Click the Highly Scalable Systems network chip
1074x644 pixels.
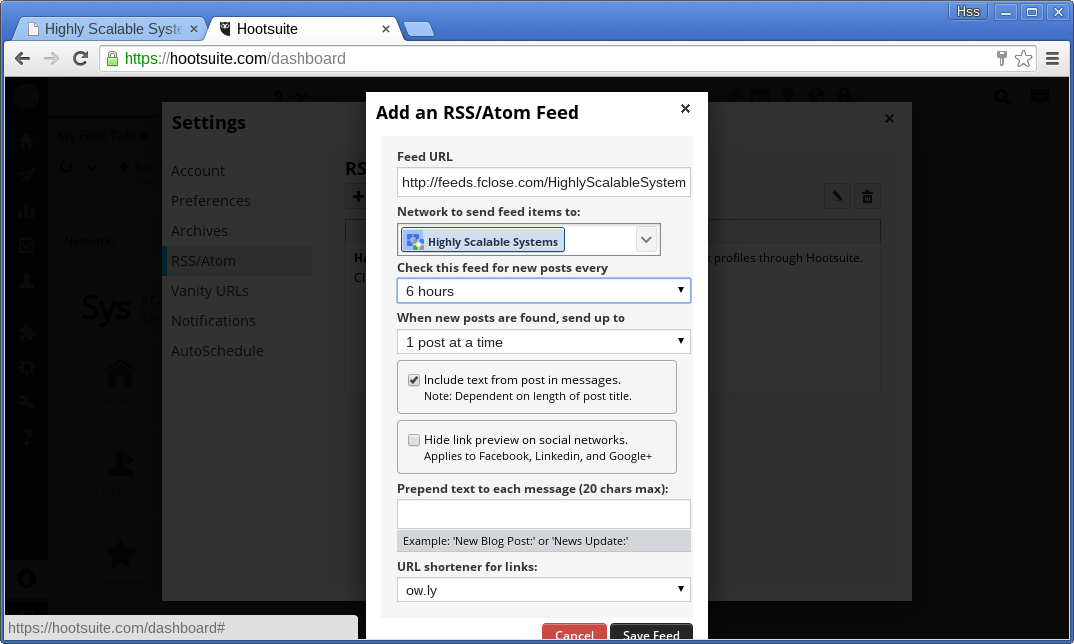coord(483,240)
